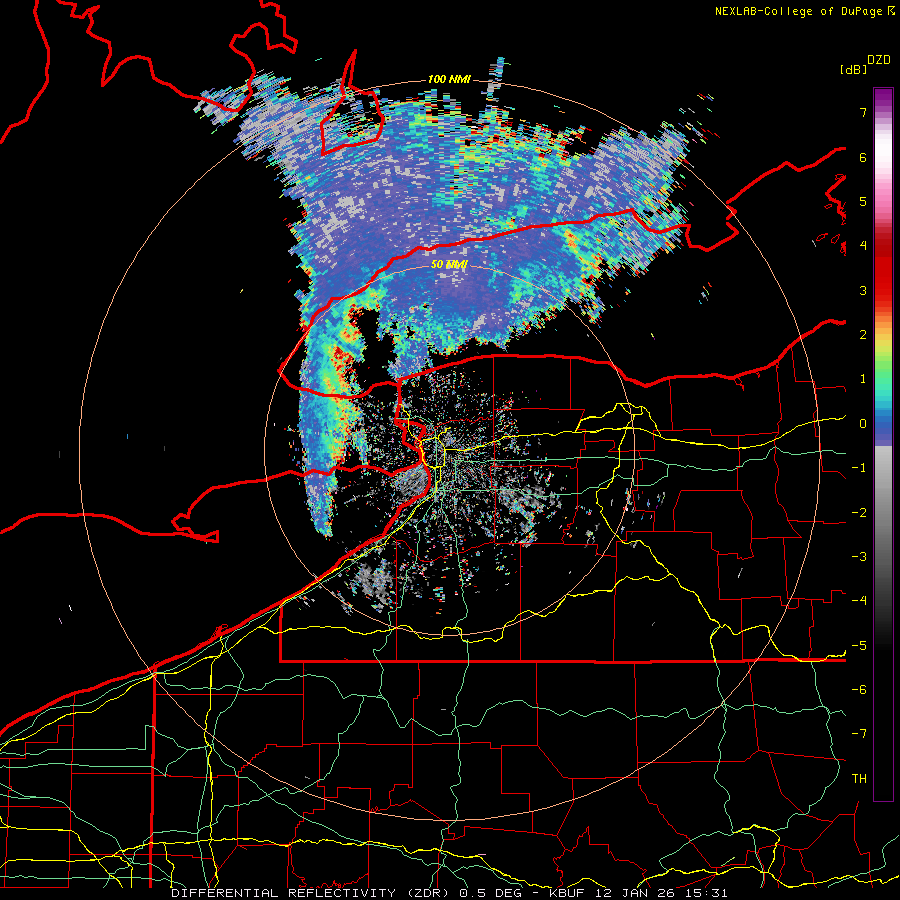
Task: Click the (ZDR) abbreviation in footer
Action: tap(428, 893)
